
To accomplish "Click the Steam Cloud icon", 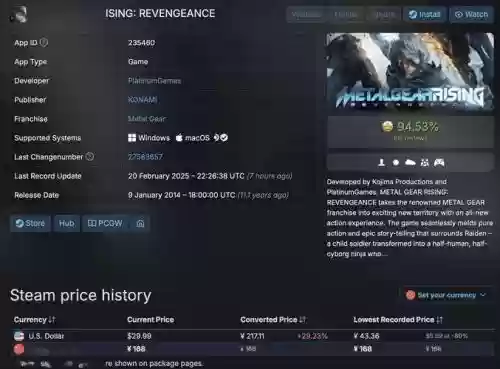I will pyautogui.click(x=410, y=162).
